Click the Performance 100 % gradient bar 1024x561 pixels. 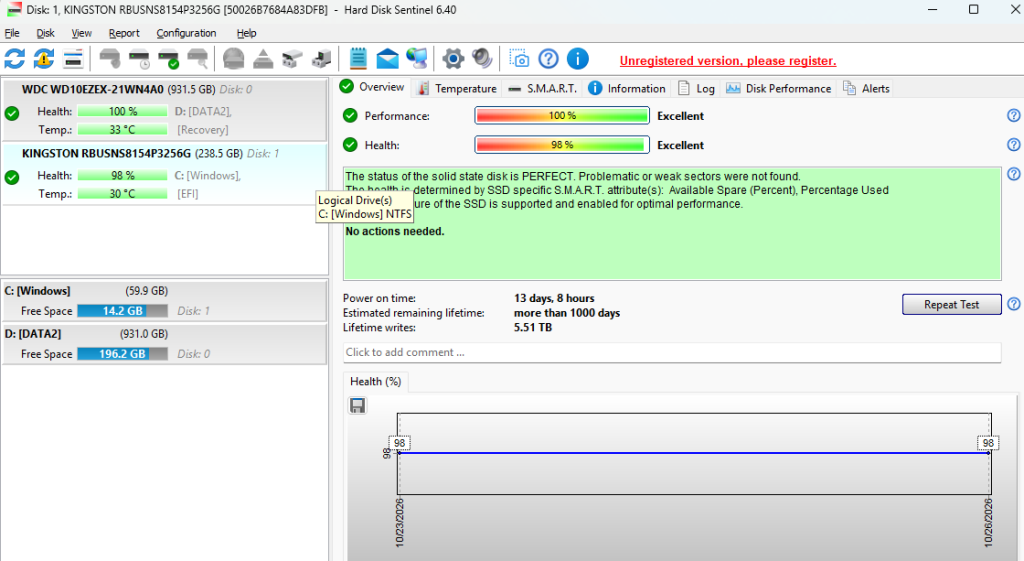(562, 116)
